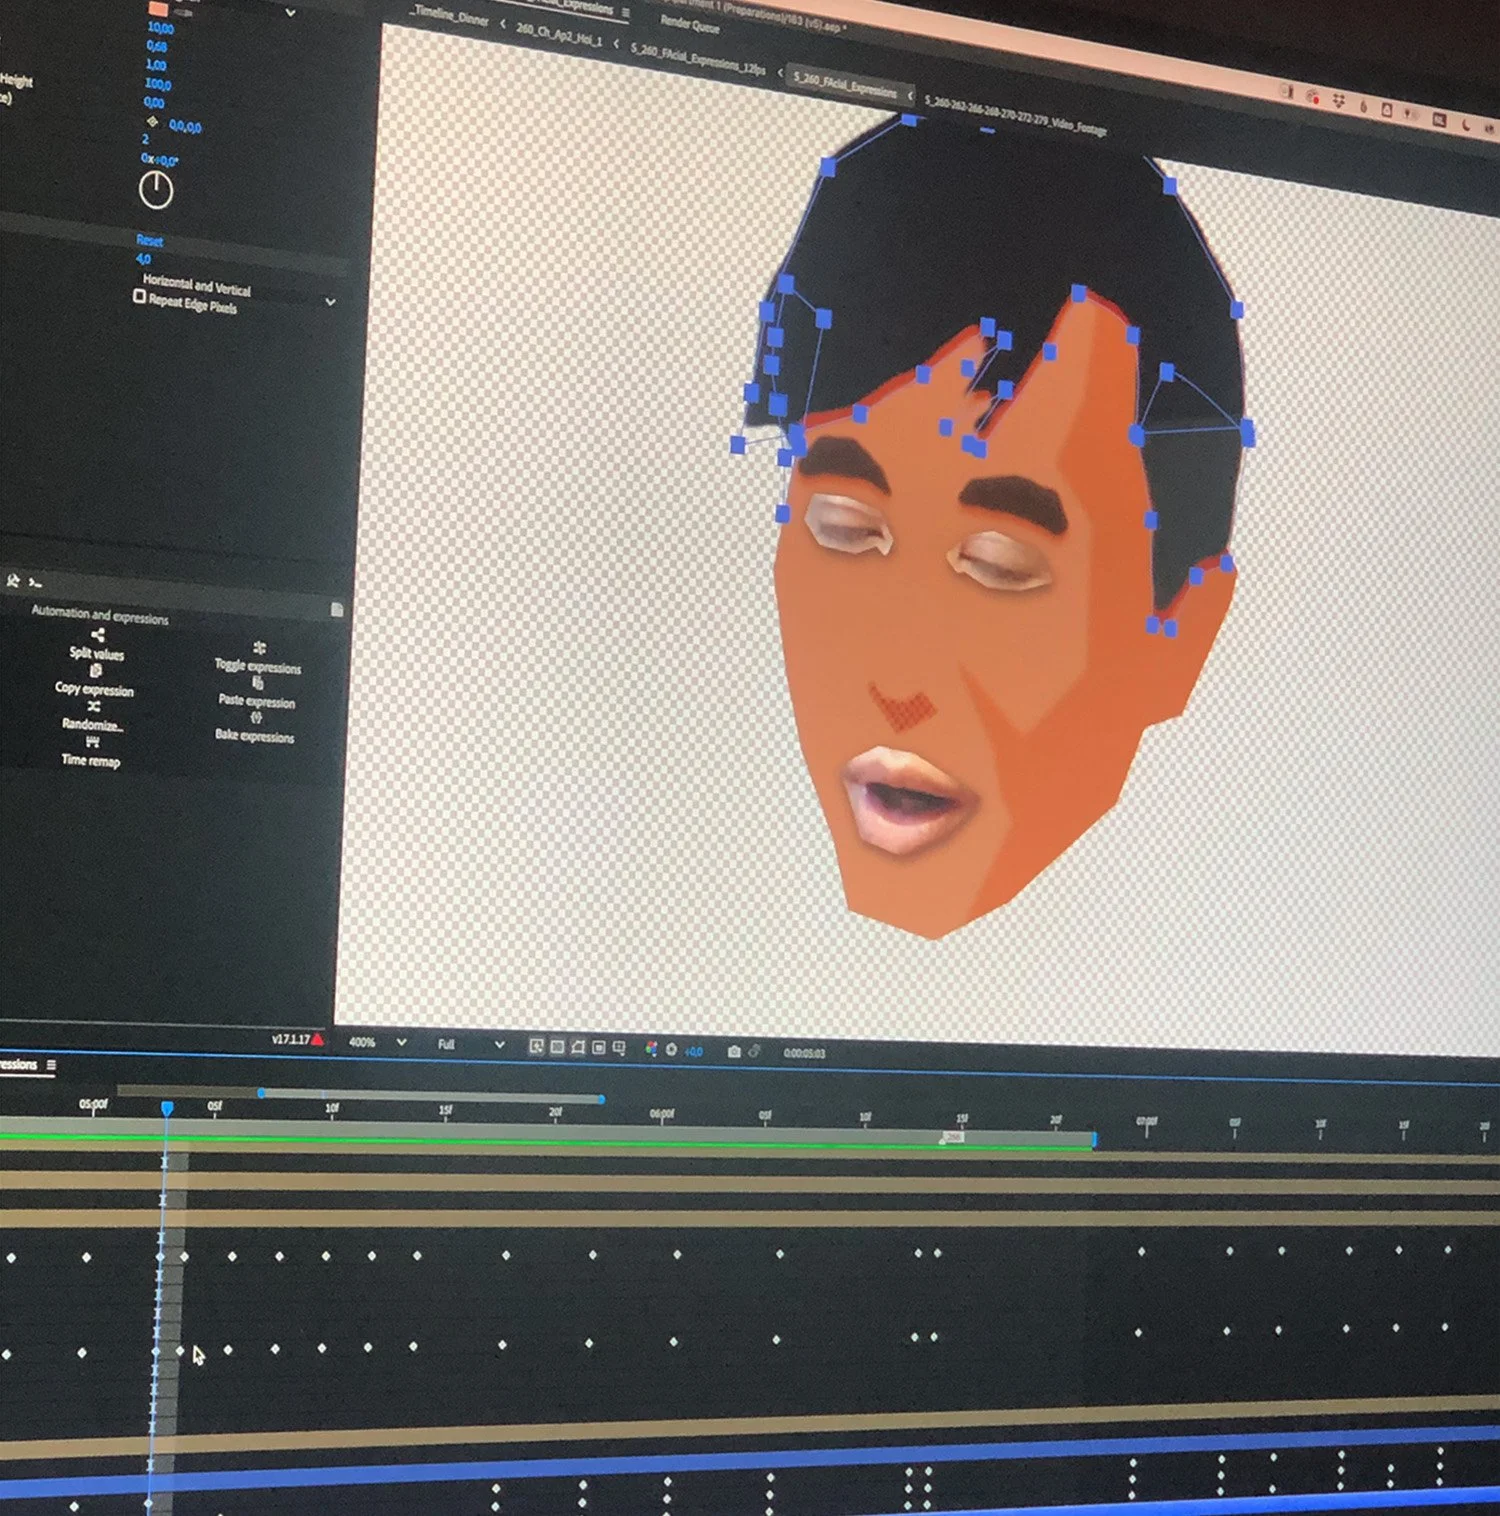
Task: Click the Paste expression clipboard icon
Action: [x=257, y=683]
